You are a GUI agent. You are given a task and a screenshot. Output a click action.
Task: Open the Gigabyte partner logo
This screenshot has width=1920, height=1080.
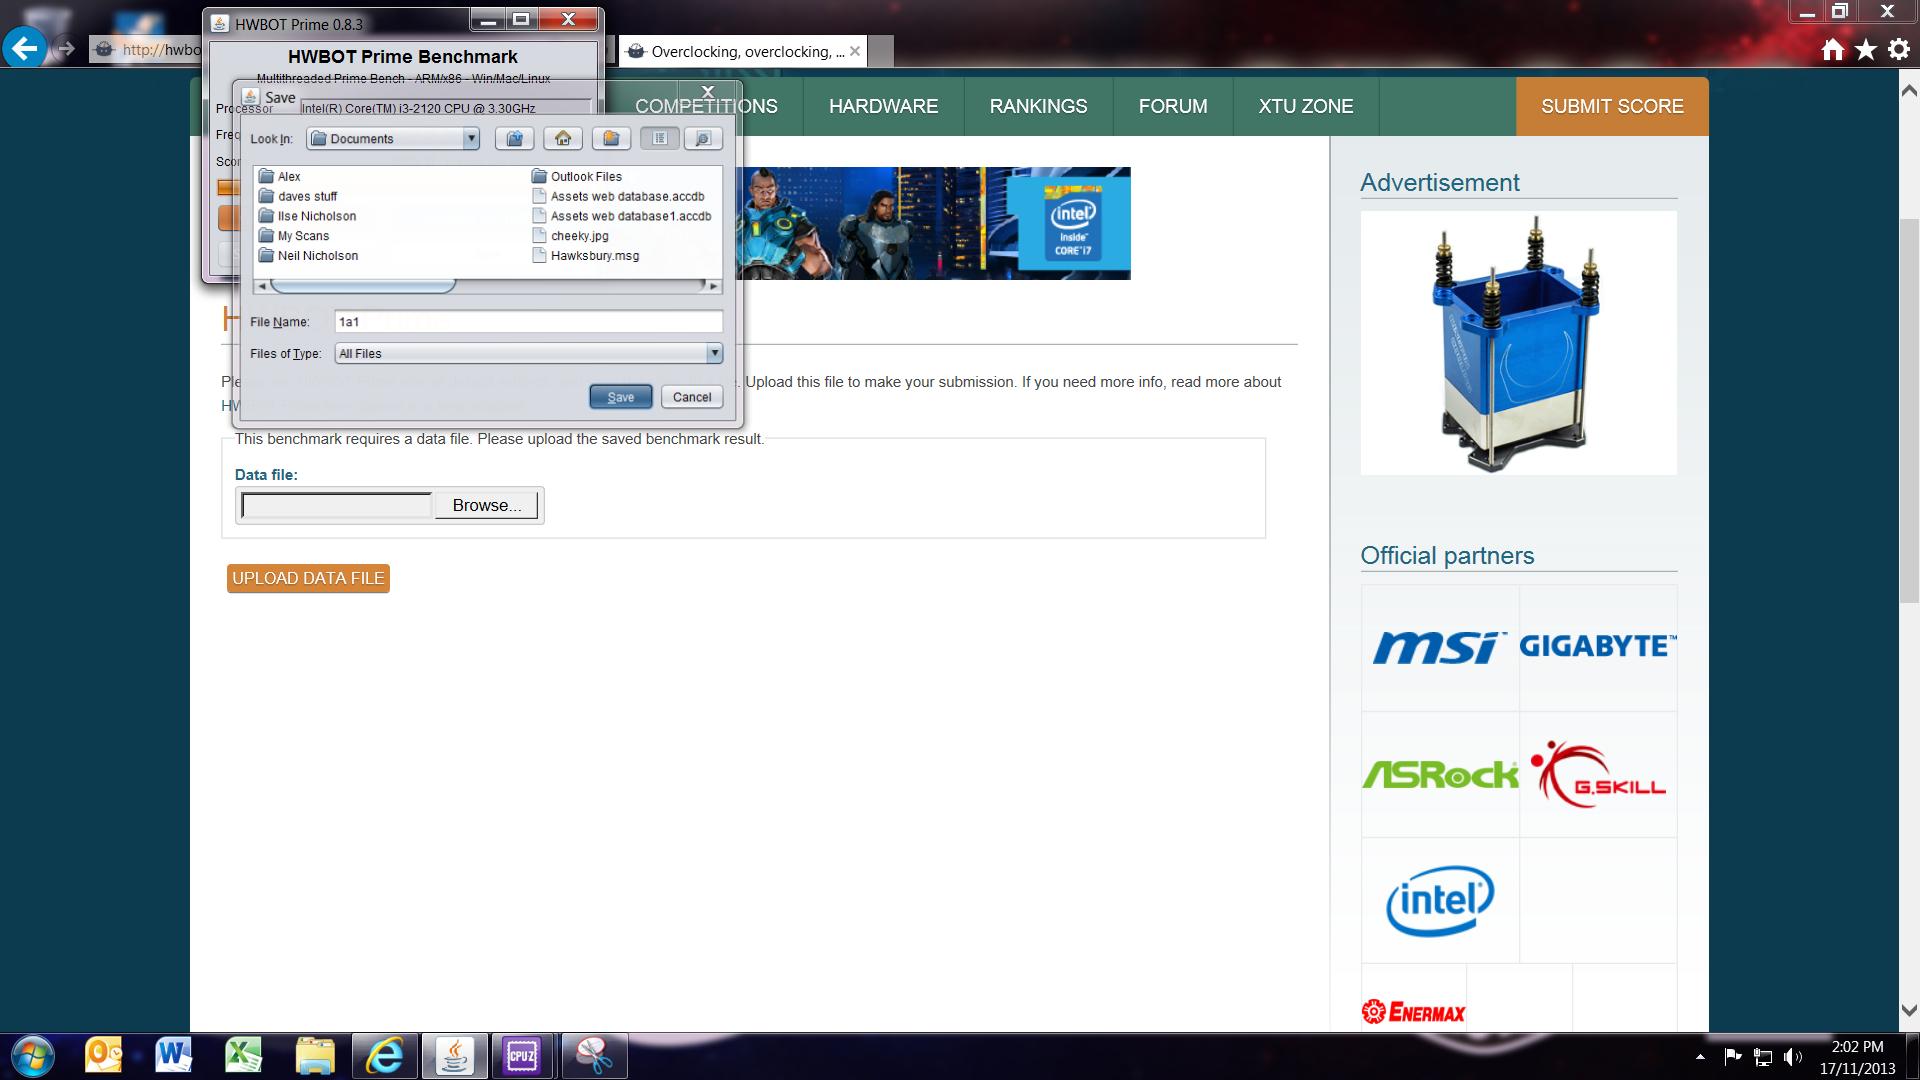click(x=1598, y=648)
